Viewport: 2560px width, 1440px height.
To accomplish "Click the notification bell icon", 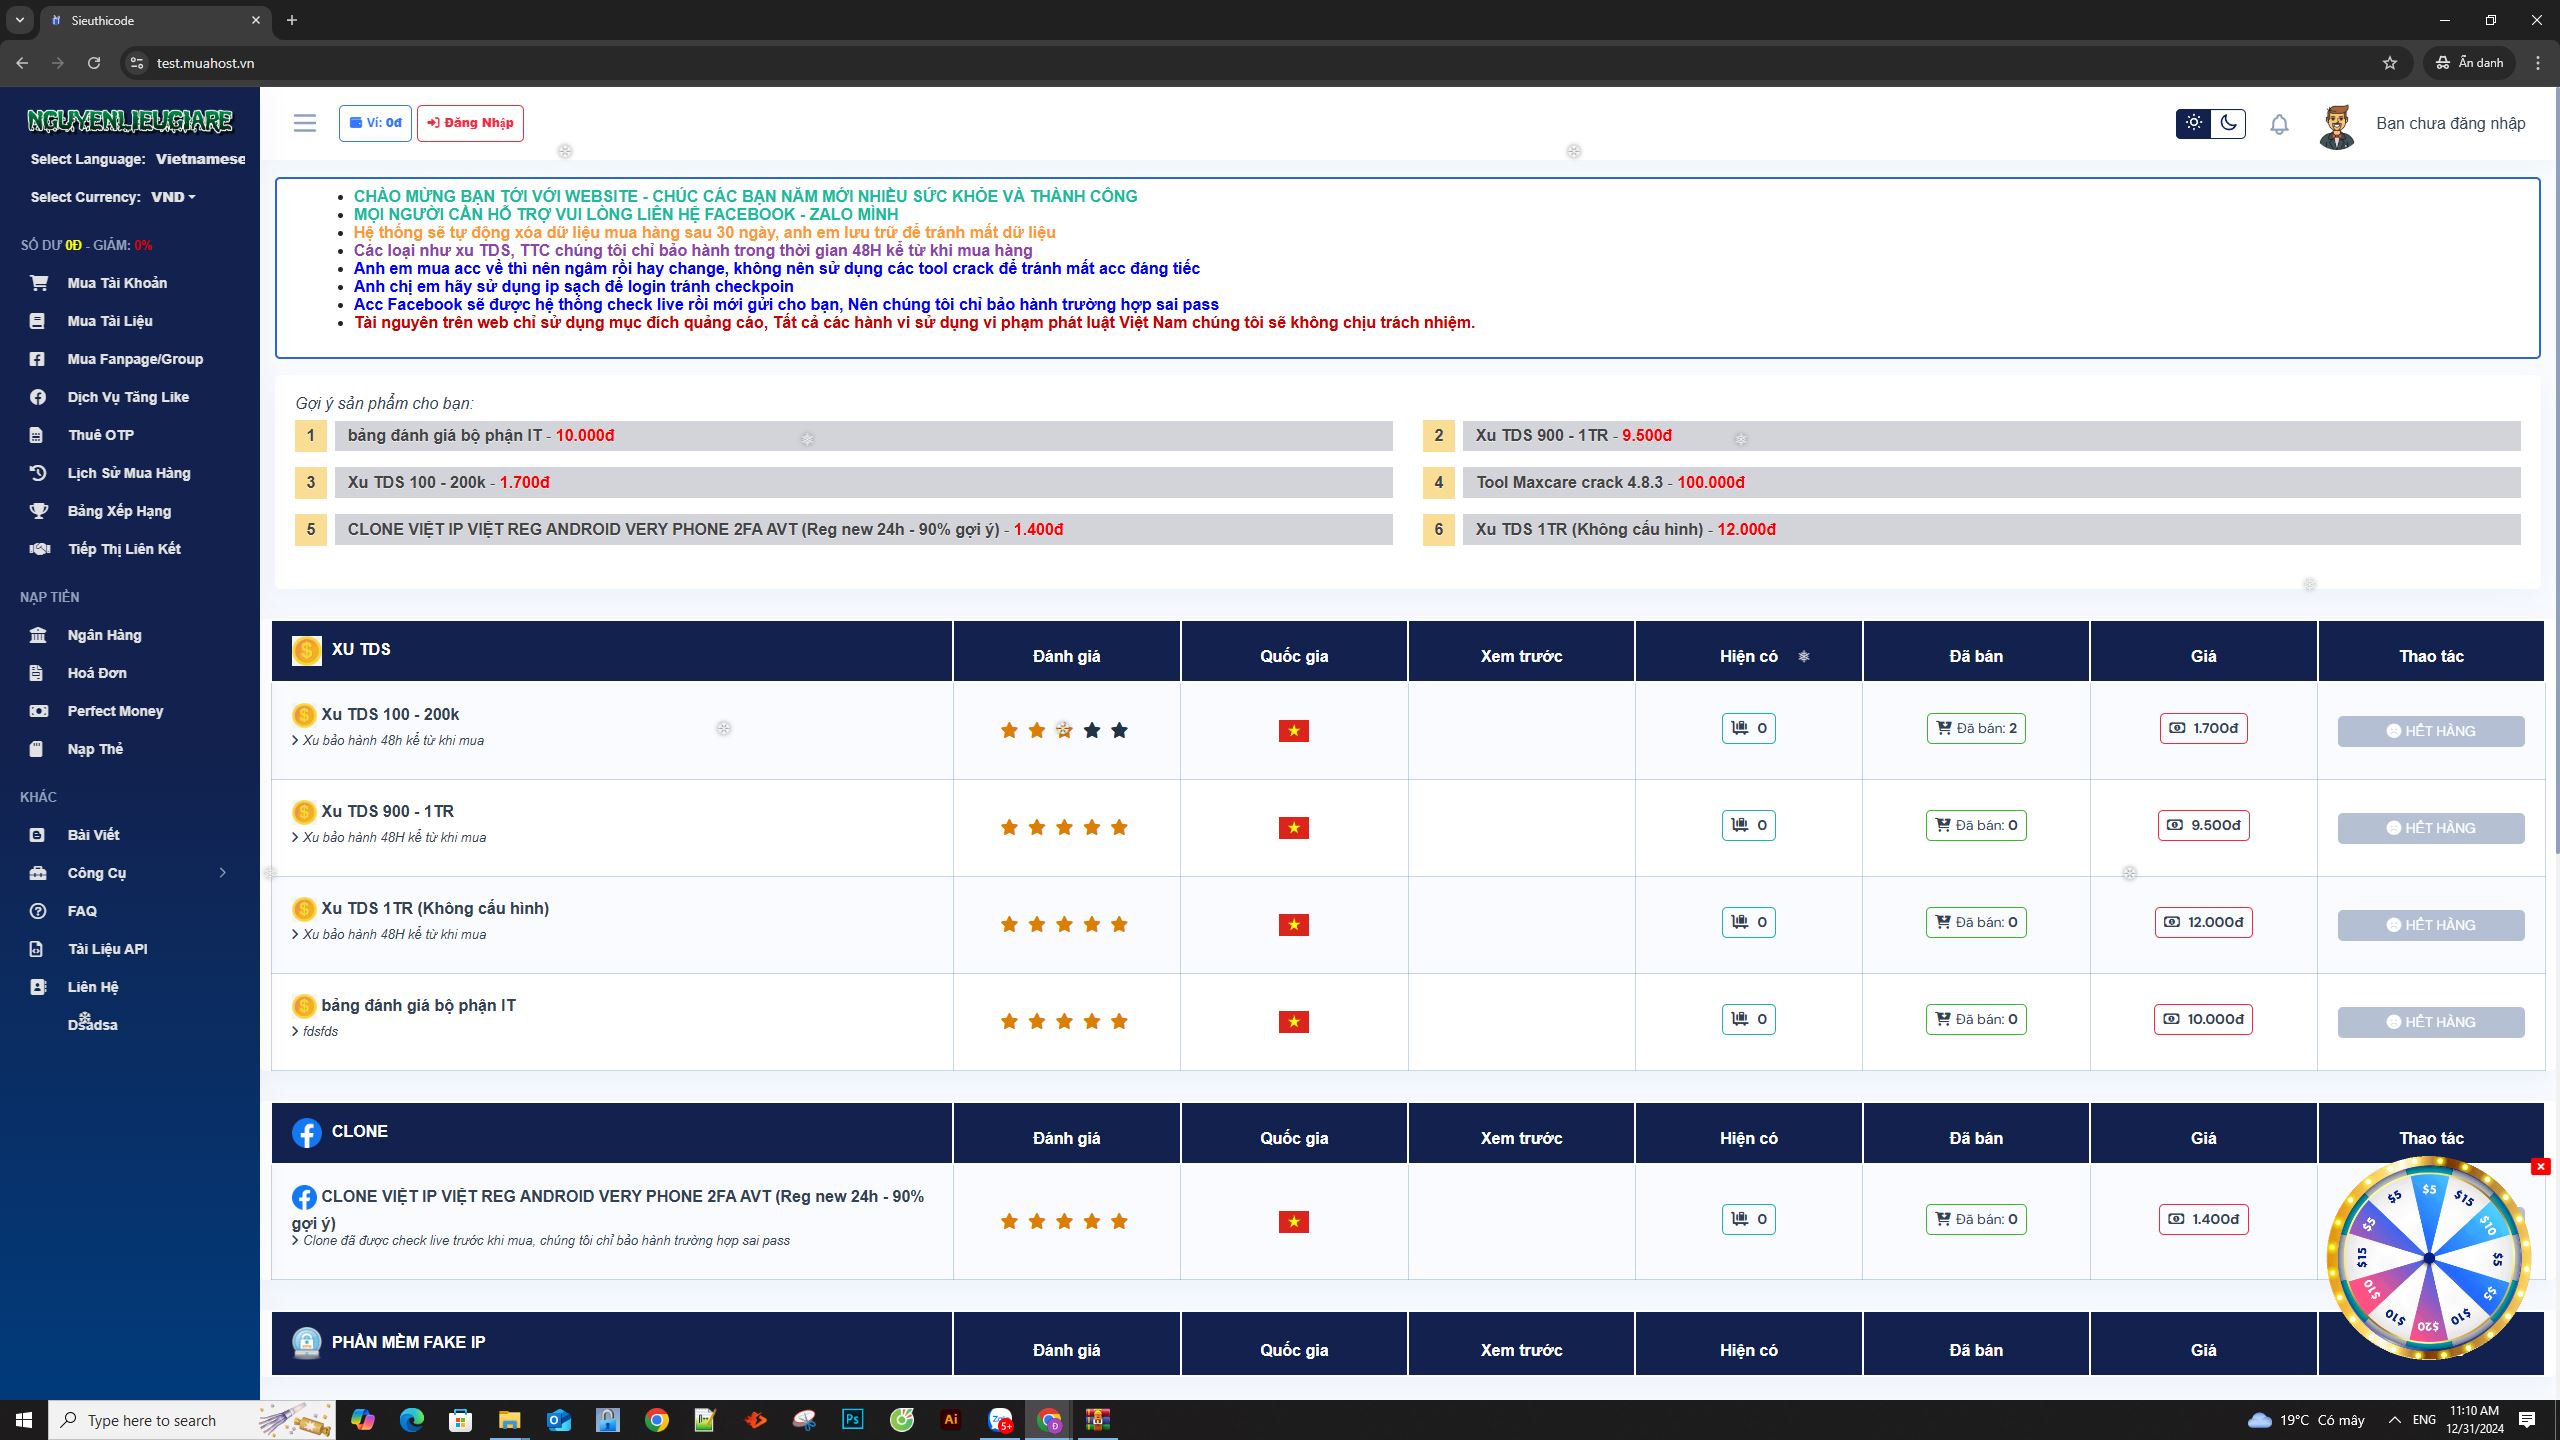I will [2279, 125].
